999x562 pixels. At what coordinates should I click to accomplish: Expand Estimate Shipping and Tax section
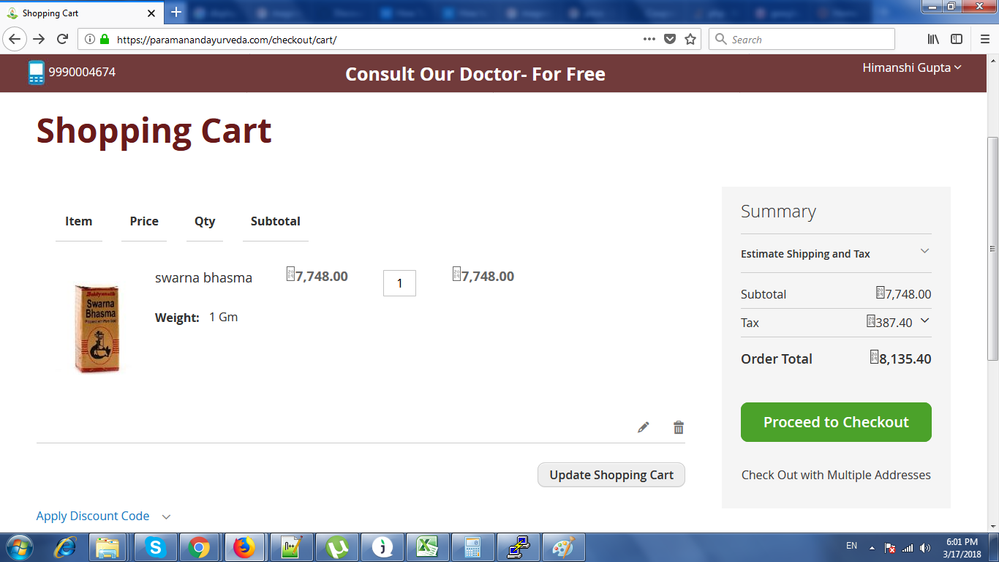click(x=924, y=251)
